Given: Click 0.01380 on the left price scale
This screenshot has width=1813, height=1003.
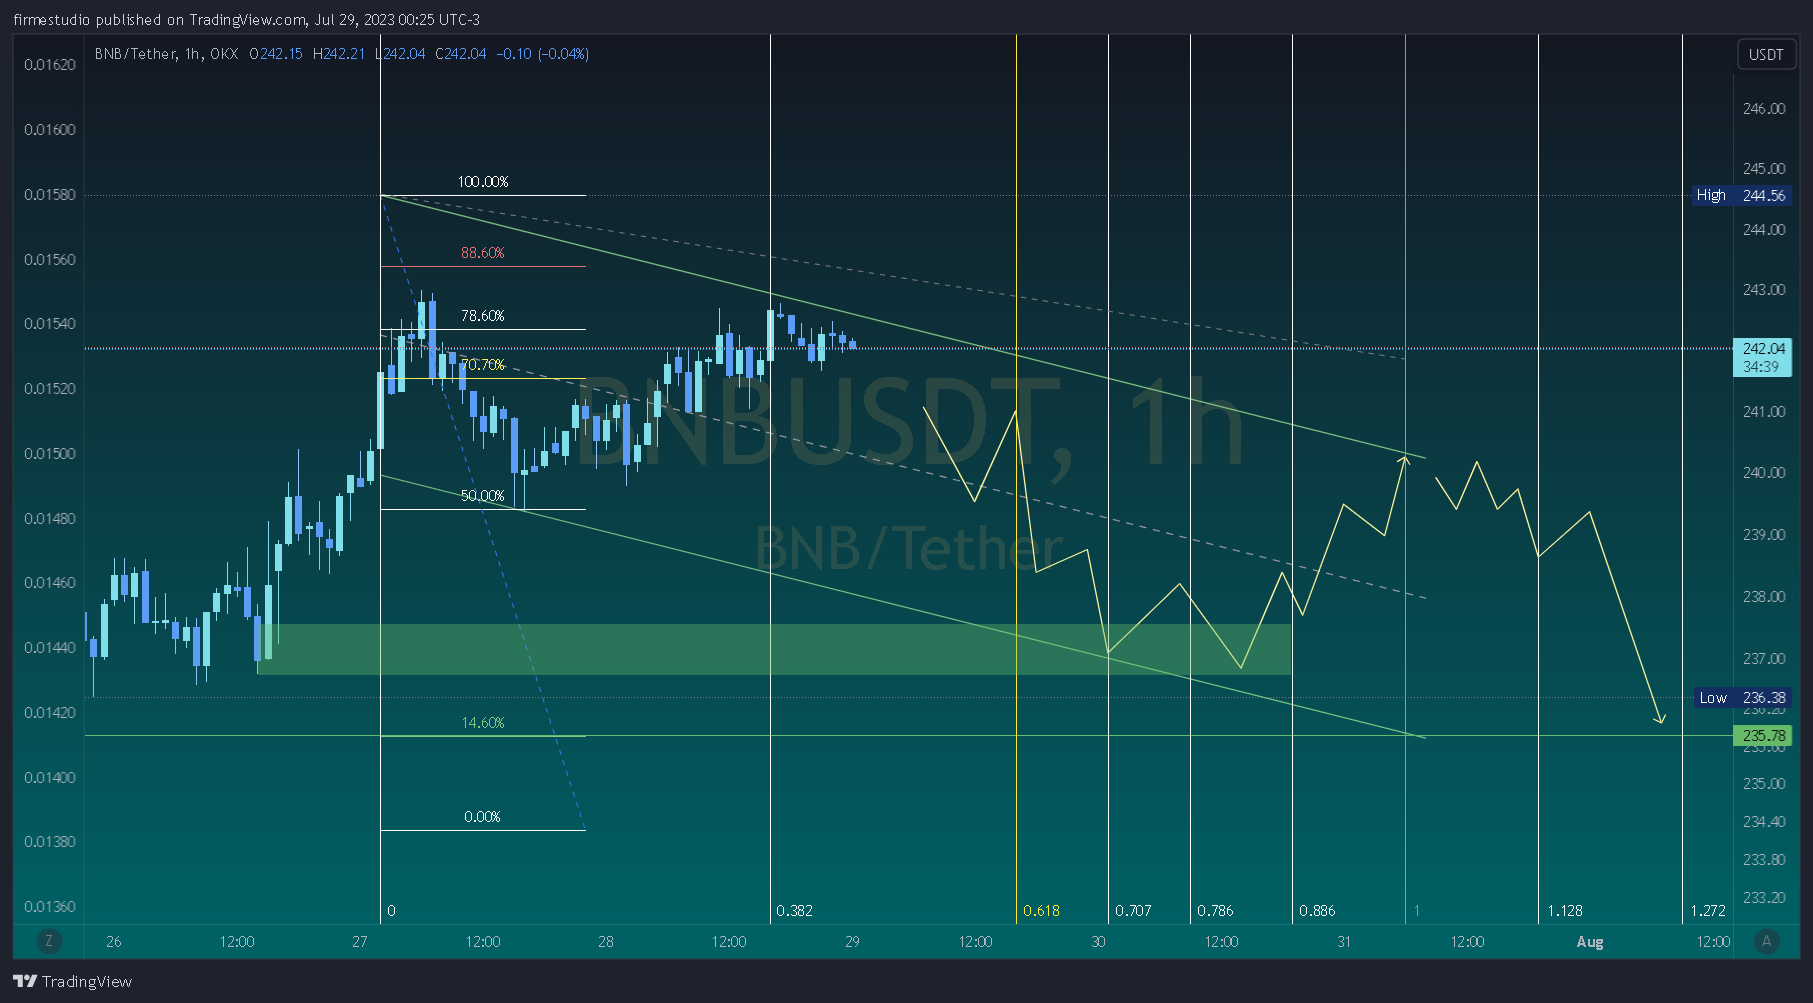Looking at the screenshot, I should [50, 842].
